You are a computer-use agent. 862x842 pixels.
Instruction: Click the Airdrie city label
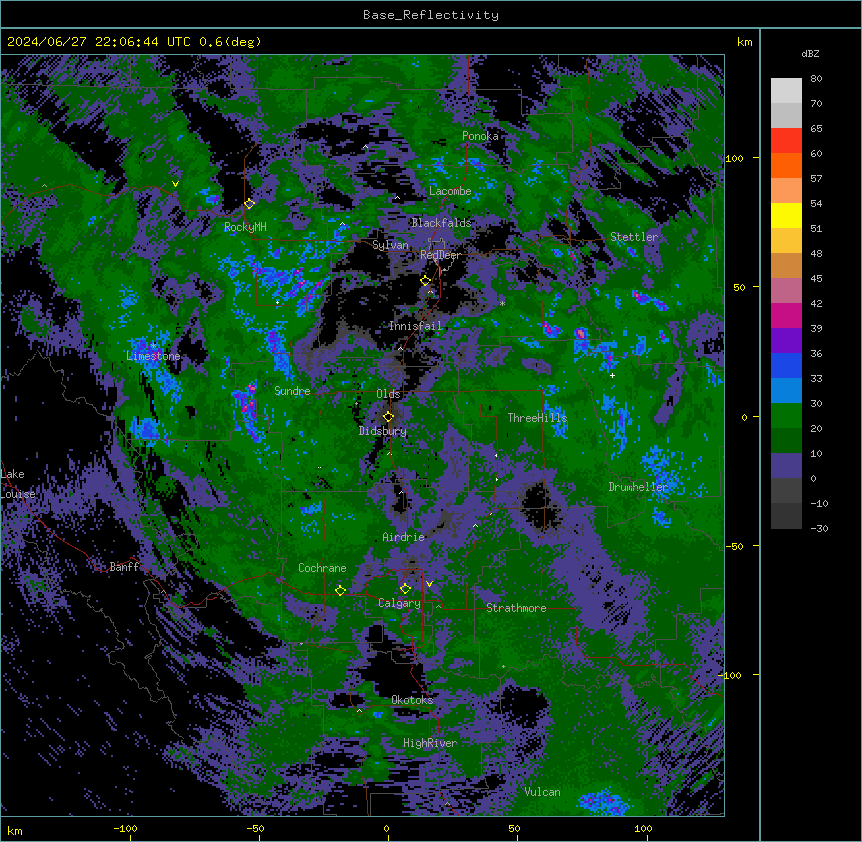pyautogui.click(x=404, y=537)
